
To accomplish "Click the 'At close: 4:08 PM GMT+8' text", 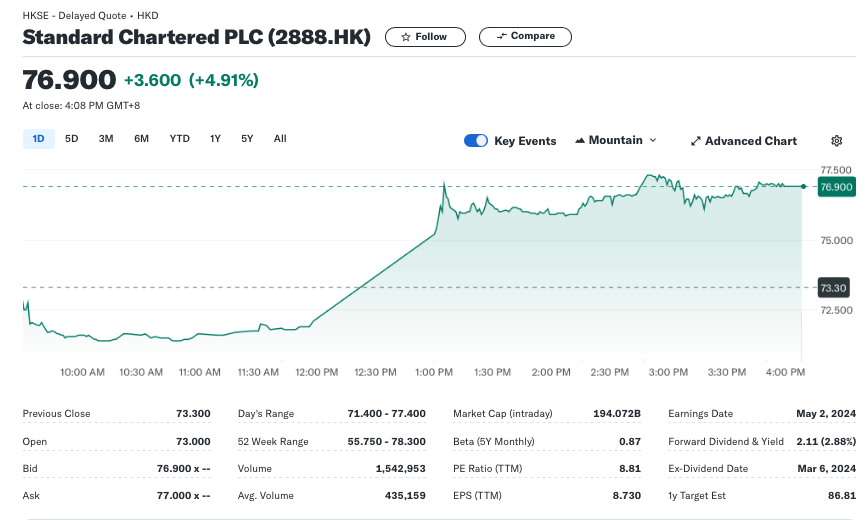I will [x=81, y=106].
